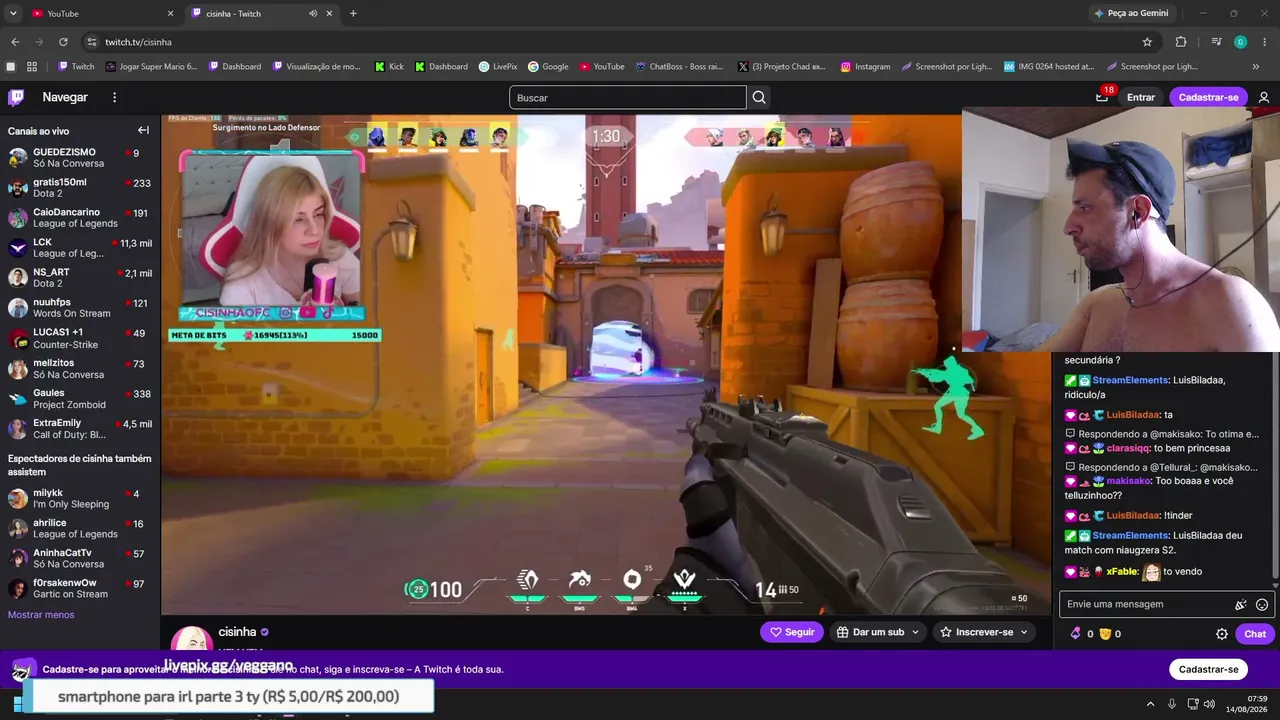Show more bookmarks with the chevron
This screenshot has width=1280, height=720.
(1256, 67)
